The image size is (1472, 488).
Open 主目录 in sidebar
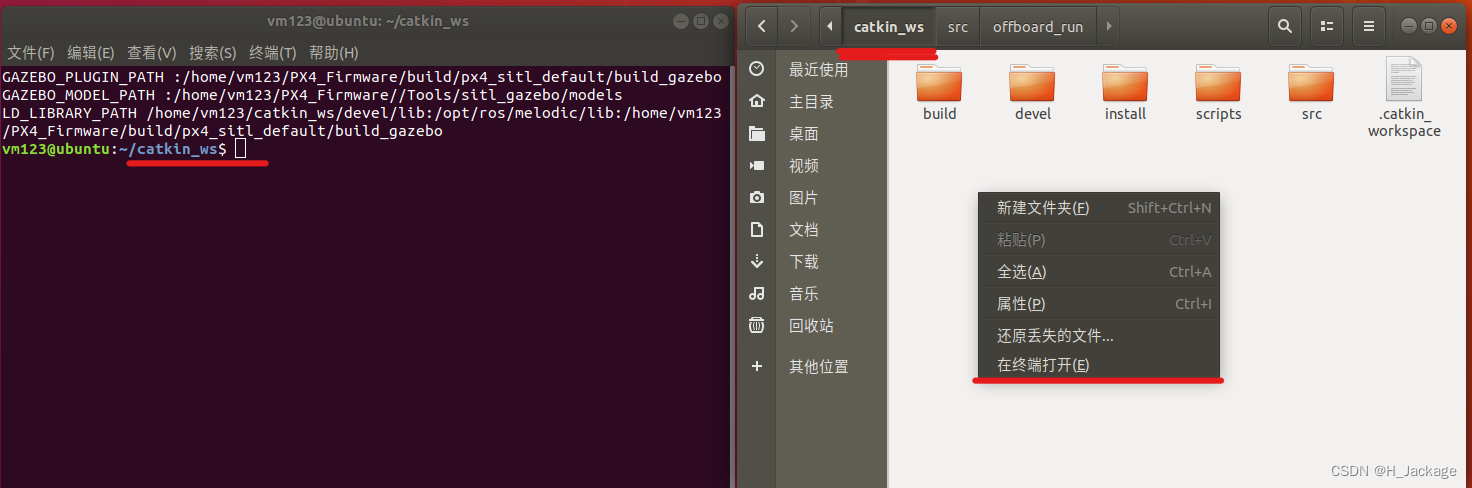pyautogui.click(x=811, y=101)
